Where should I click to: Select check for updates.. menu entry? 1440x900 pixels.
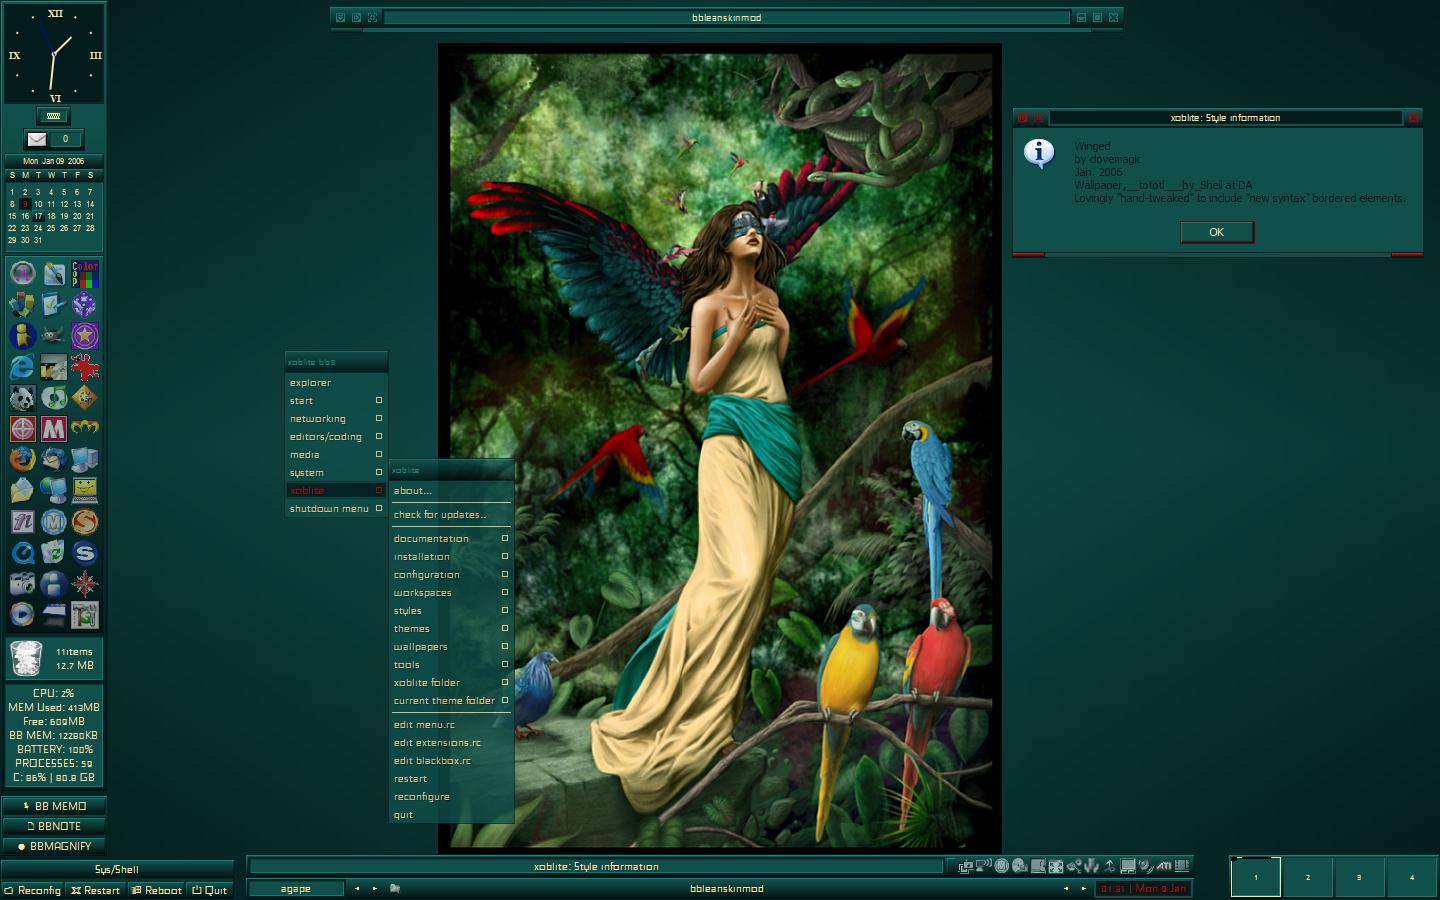tap(451, 515)
